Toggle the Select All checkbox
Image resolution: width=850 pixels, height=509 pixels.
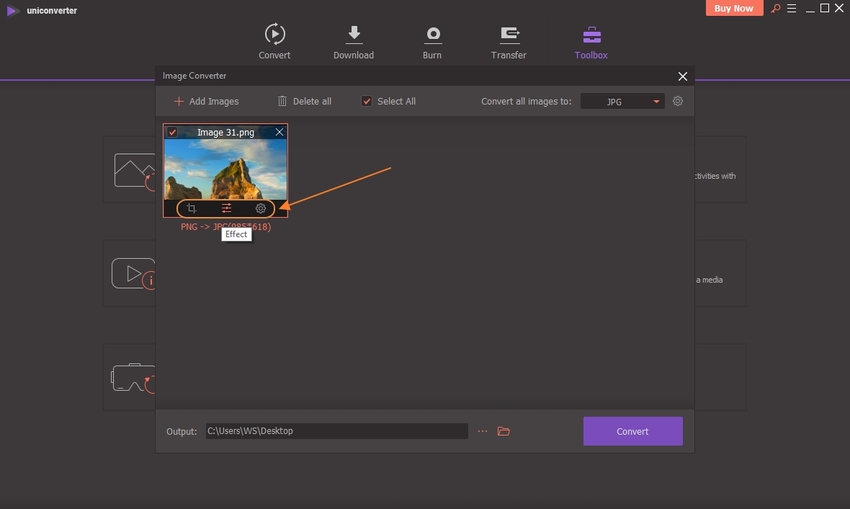click(367, 101)
